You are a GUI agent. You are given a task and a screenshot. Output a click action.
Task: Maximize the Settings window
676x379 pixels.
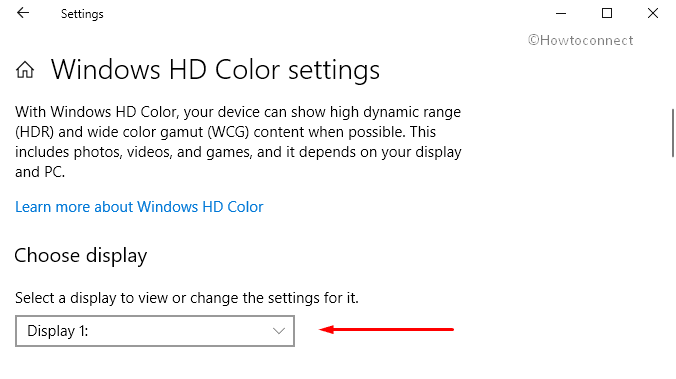point(607,13)
